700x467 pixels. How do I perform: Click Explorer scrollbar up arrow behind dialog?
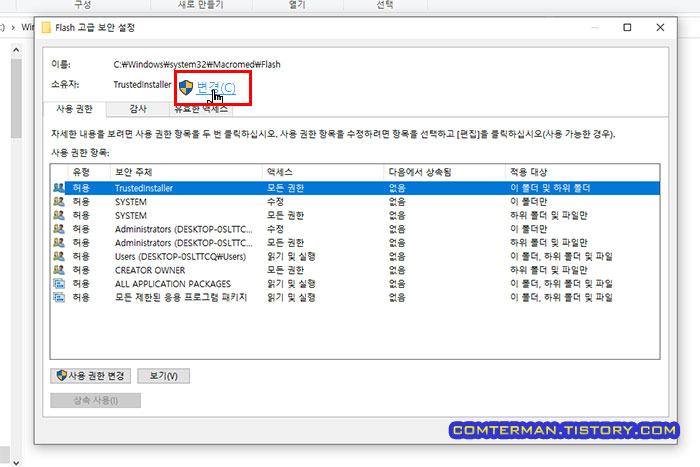click(x=16, y=50)
